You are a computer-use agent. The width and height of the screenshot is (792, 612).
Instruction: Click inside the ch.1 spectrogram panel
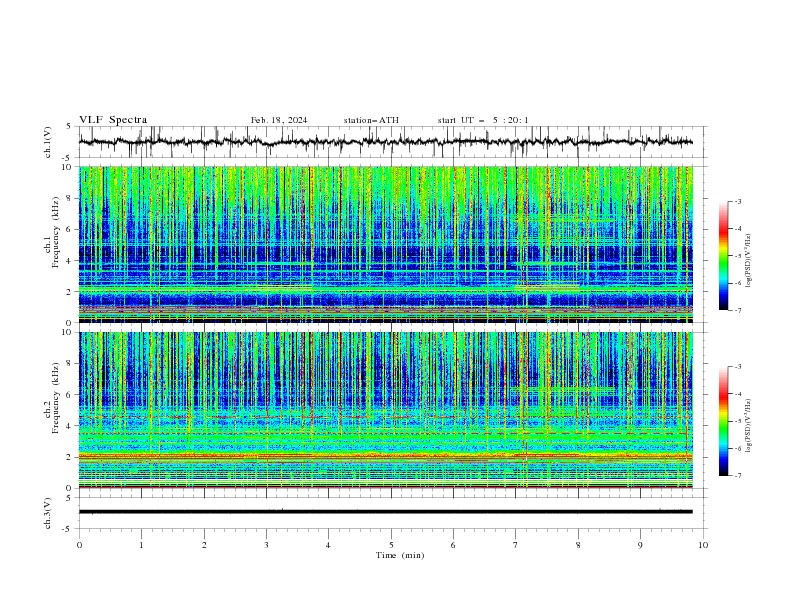385,244
